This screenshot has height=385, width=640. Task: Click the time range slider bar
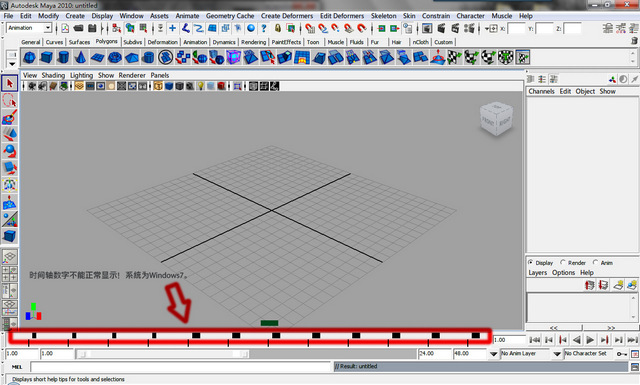click(163, 354)
